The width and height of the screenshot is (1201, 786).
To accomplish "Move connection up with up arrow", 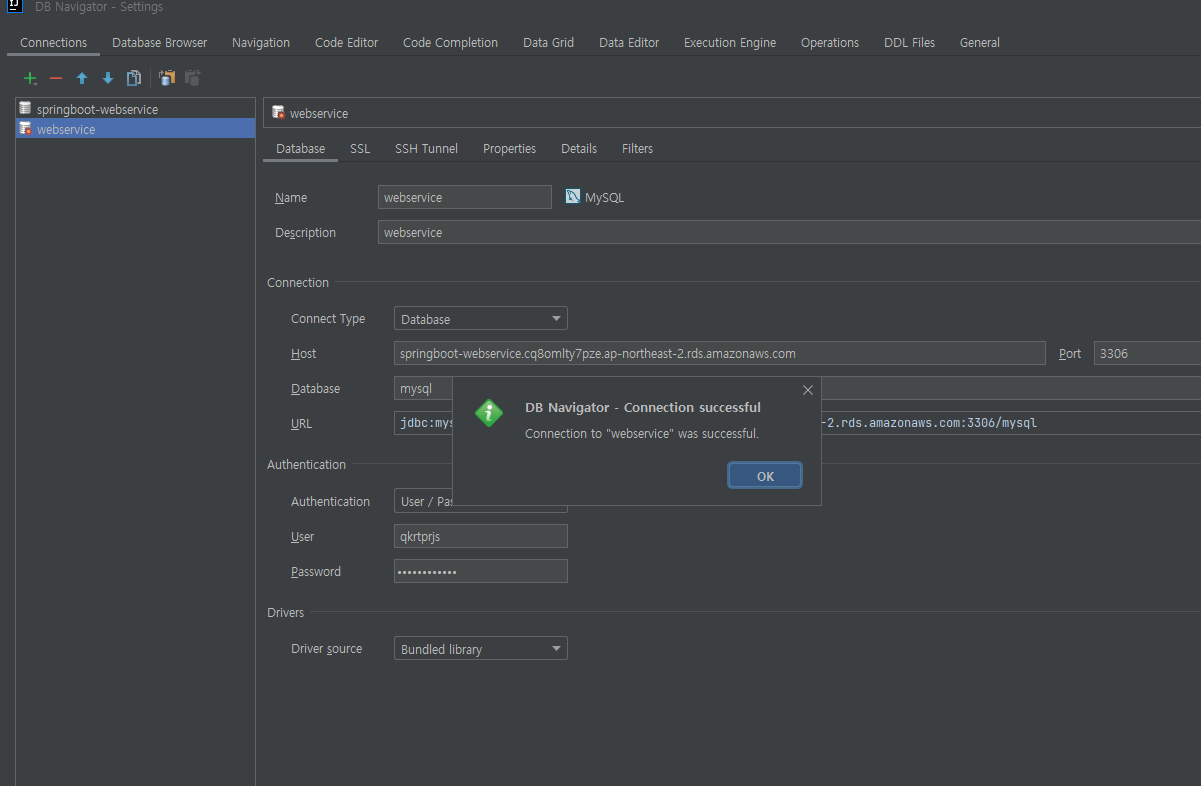I will coord(82,78).
